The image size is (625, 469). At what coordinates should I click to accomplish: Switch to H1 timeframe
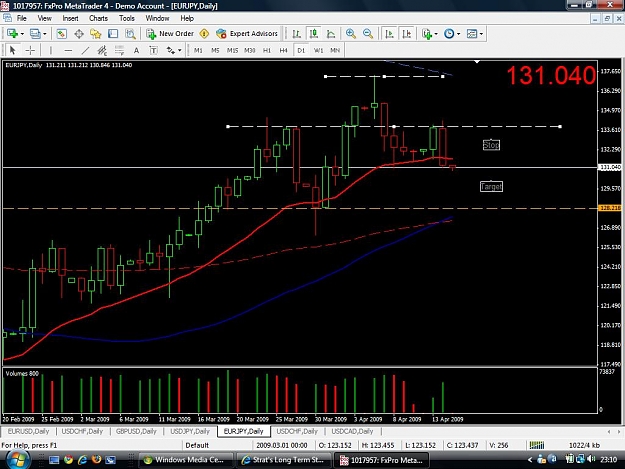coord(267,50)
